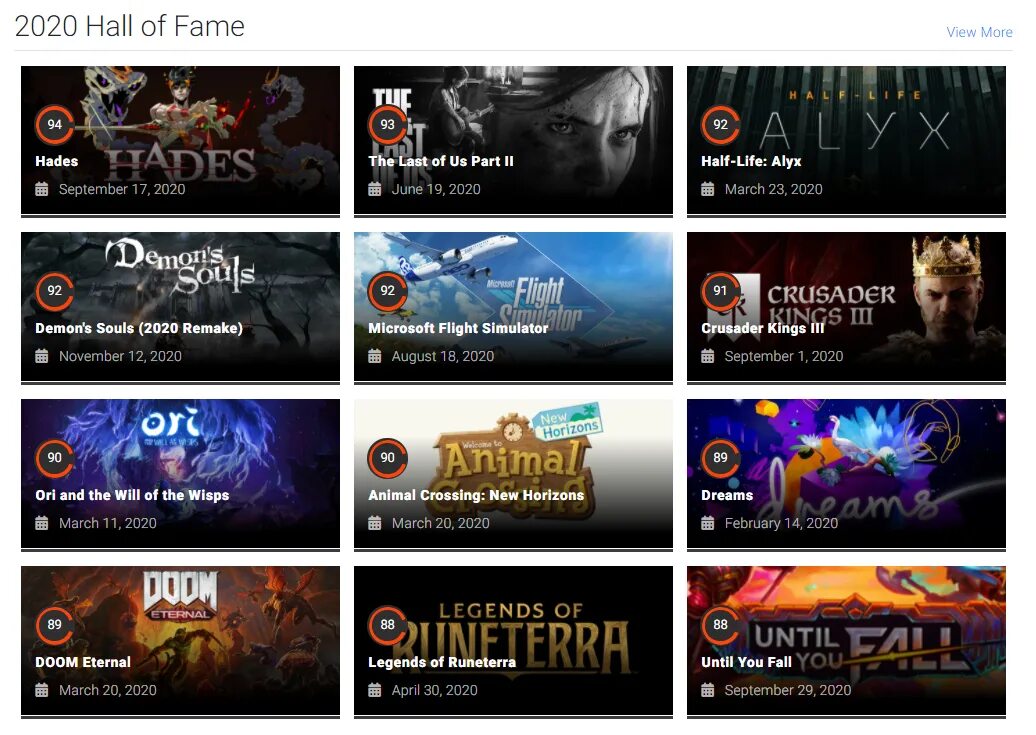Screen dimensions: 1036x735
Task: Click the 91 score badge on Crusader Kings III
Action: pyautogui.click(x=721, y=291)
